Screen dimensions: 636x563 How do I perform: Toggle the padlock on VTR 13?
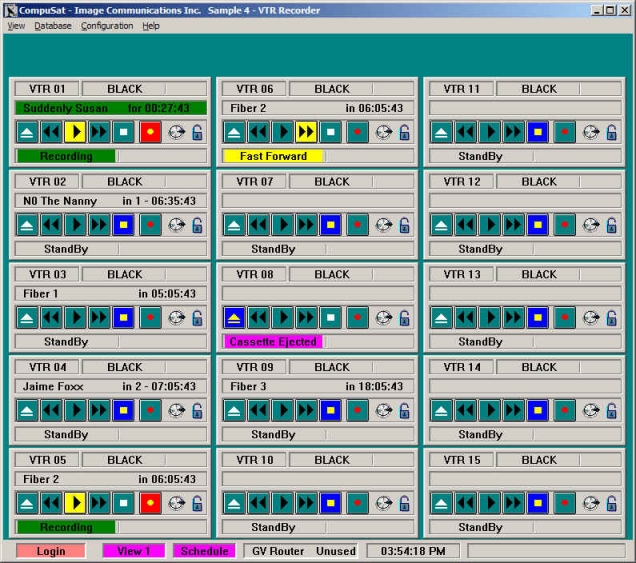612,318
